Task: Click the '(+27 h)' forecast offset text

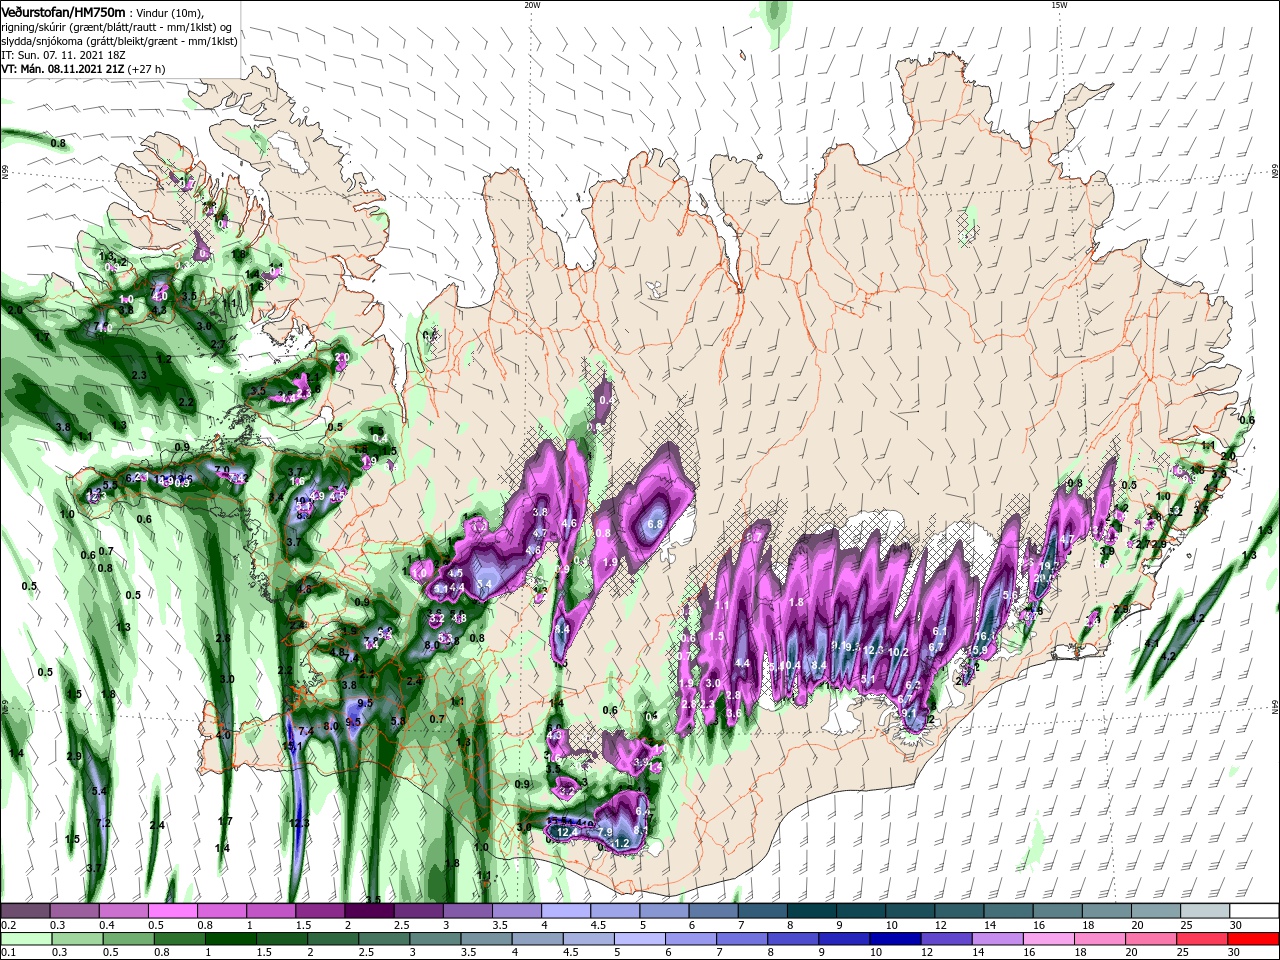Action: [x=146, y=69]
